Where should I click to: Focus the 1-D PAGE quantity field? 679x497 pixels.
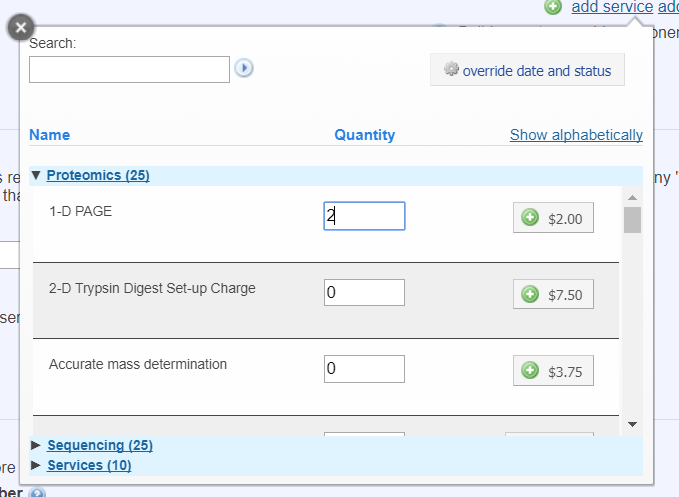[x=364, y=216]
